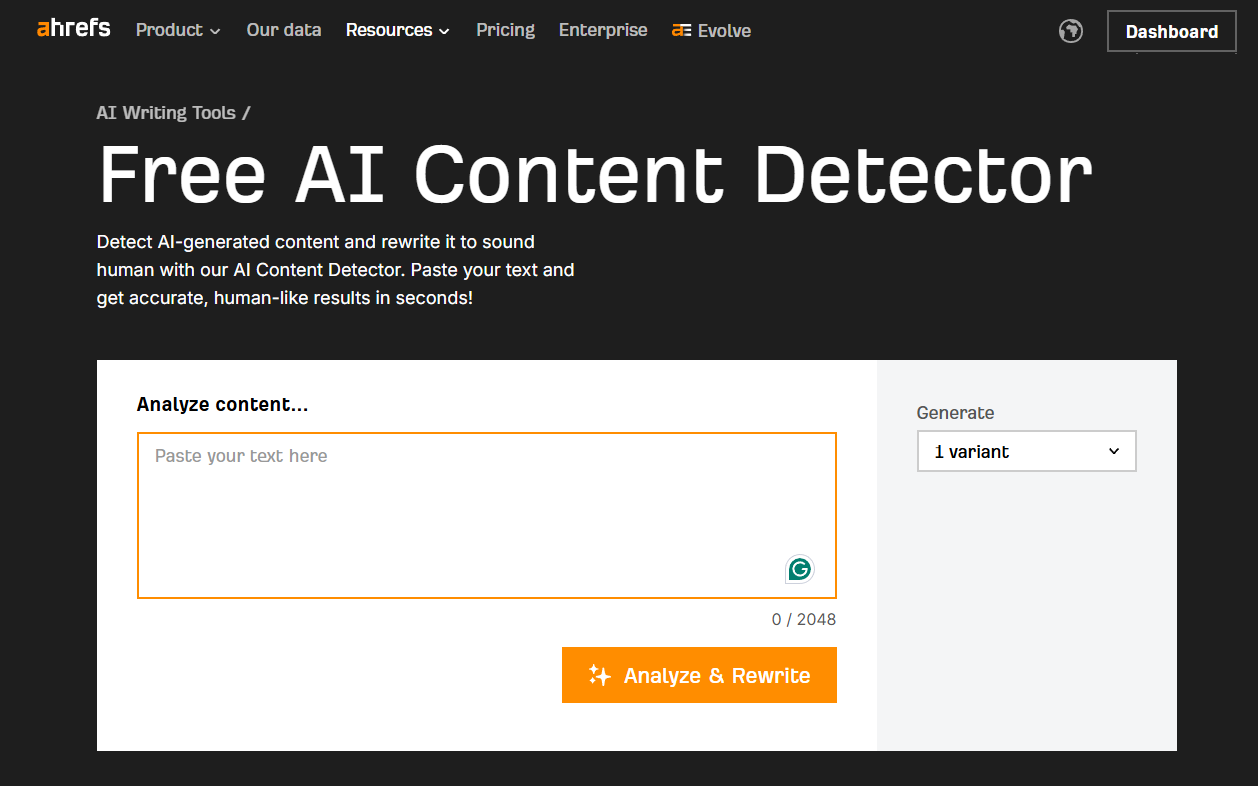
Task: Open the AI Writing Tools link
Action: (x=165, y=112)
